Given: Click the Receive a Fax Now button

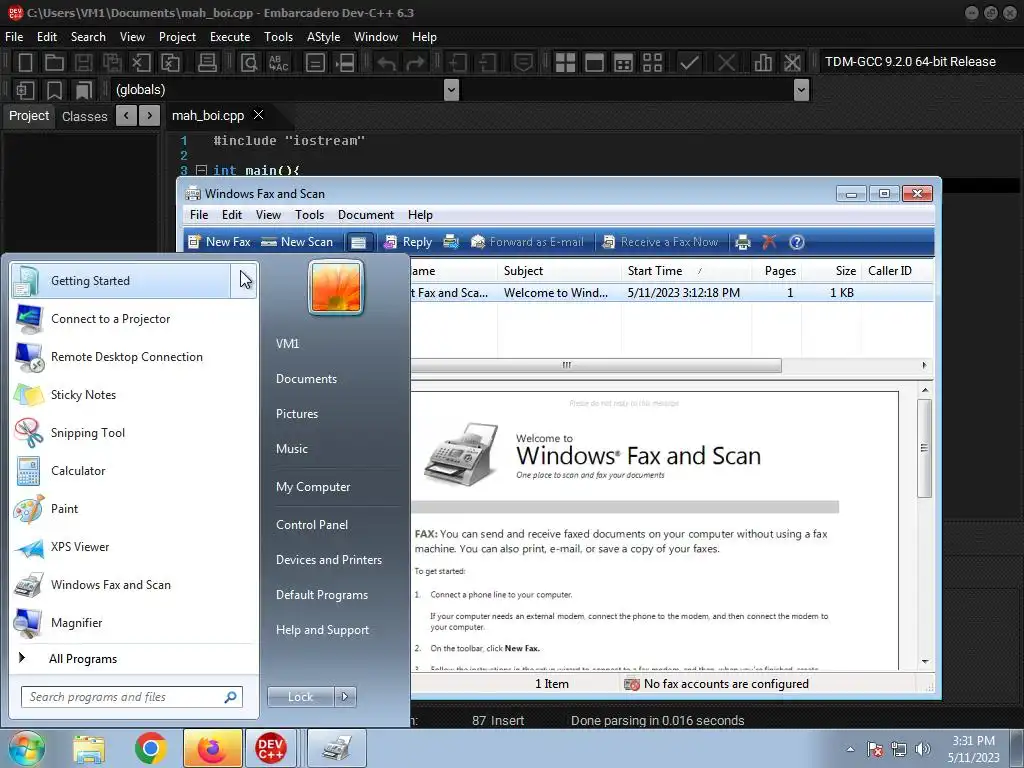Looking at the screenshot, I should coord(660,242).
